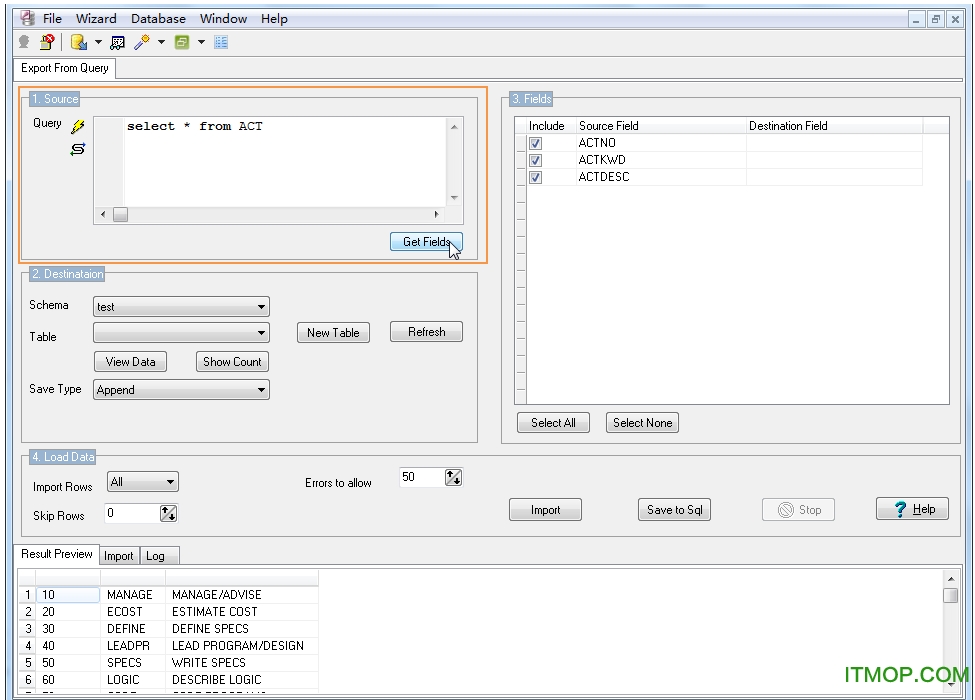
Task: Disable the ACTDESC include checkbox
Action: coord(535,177)
